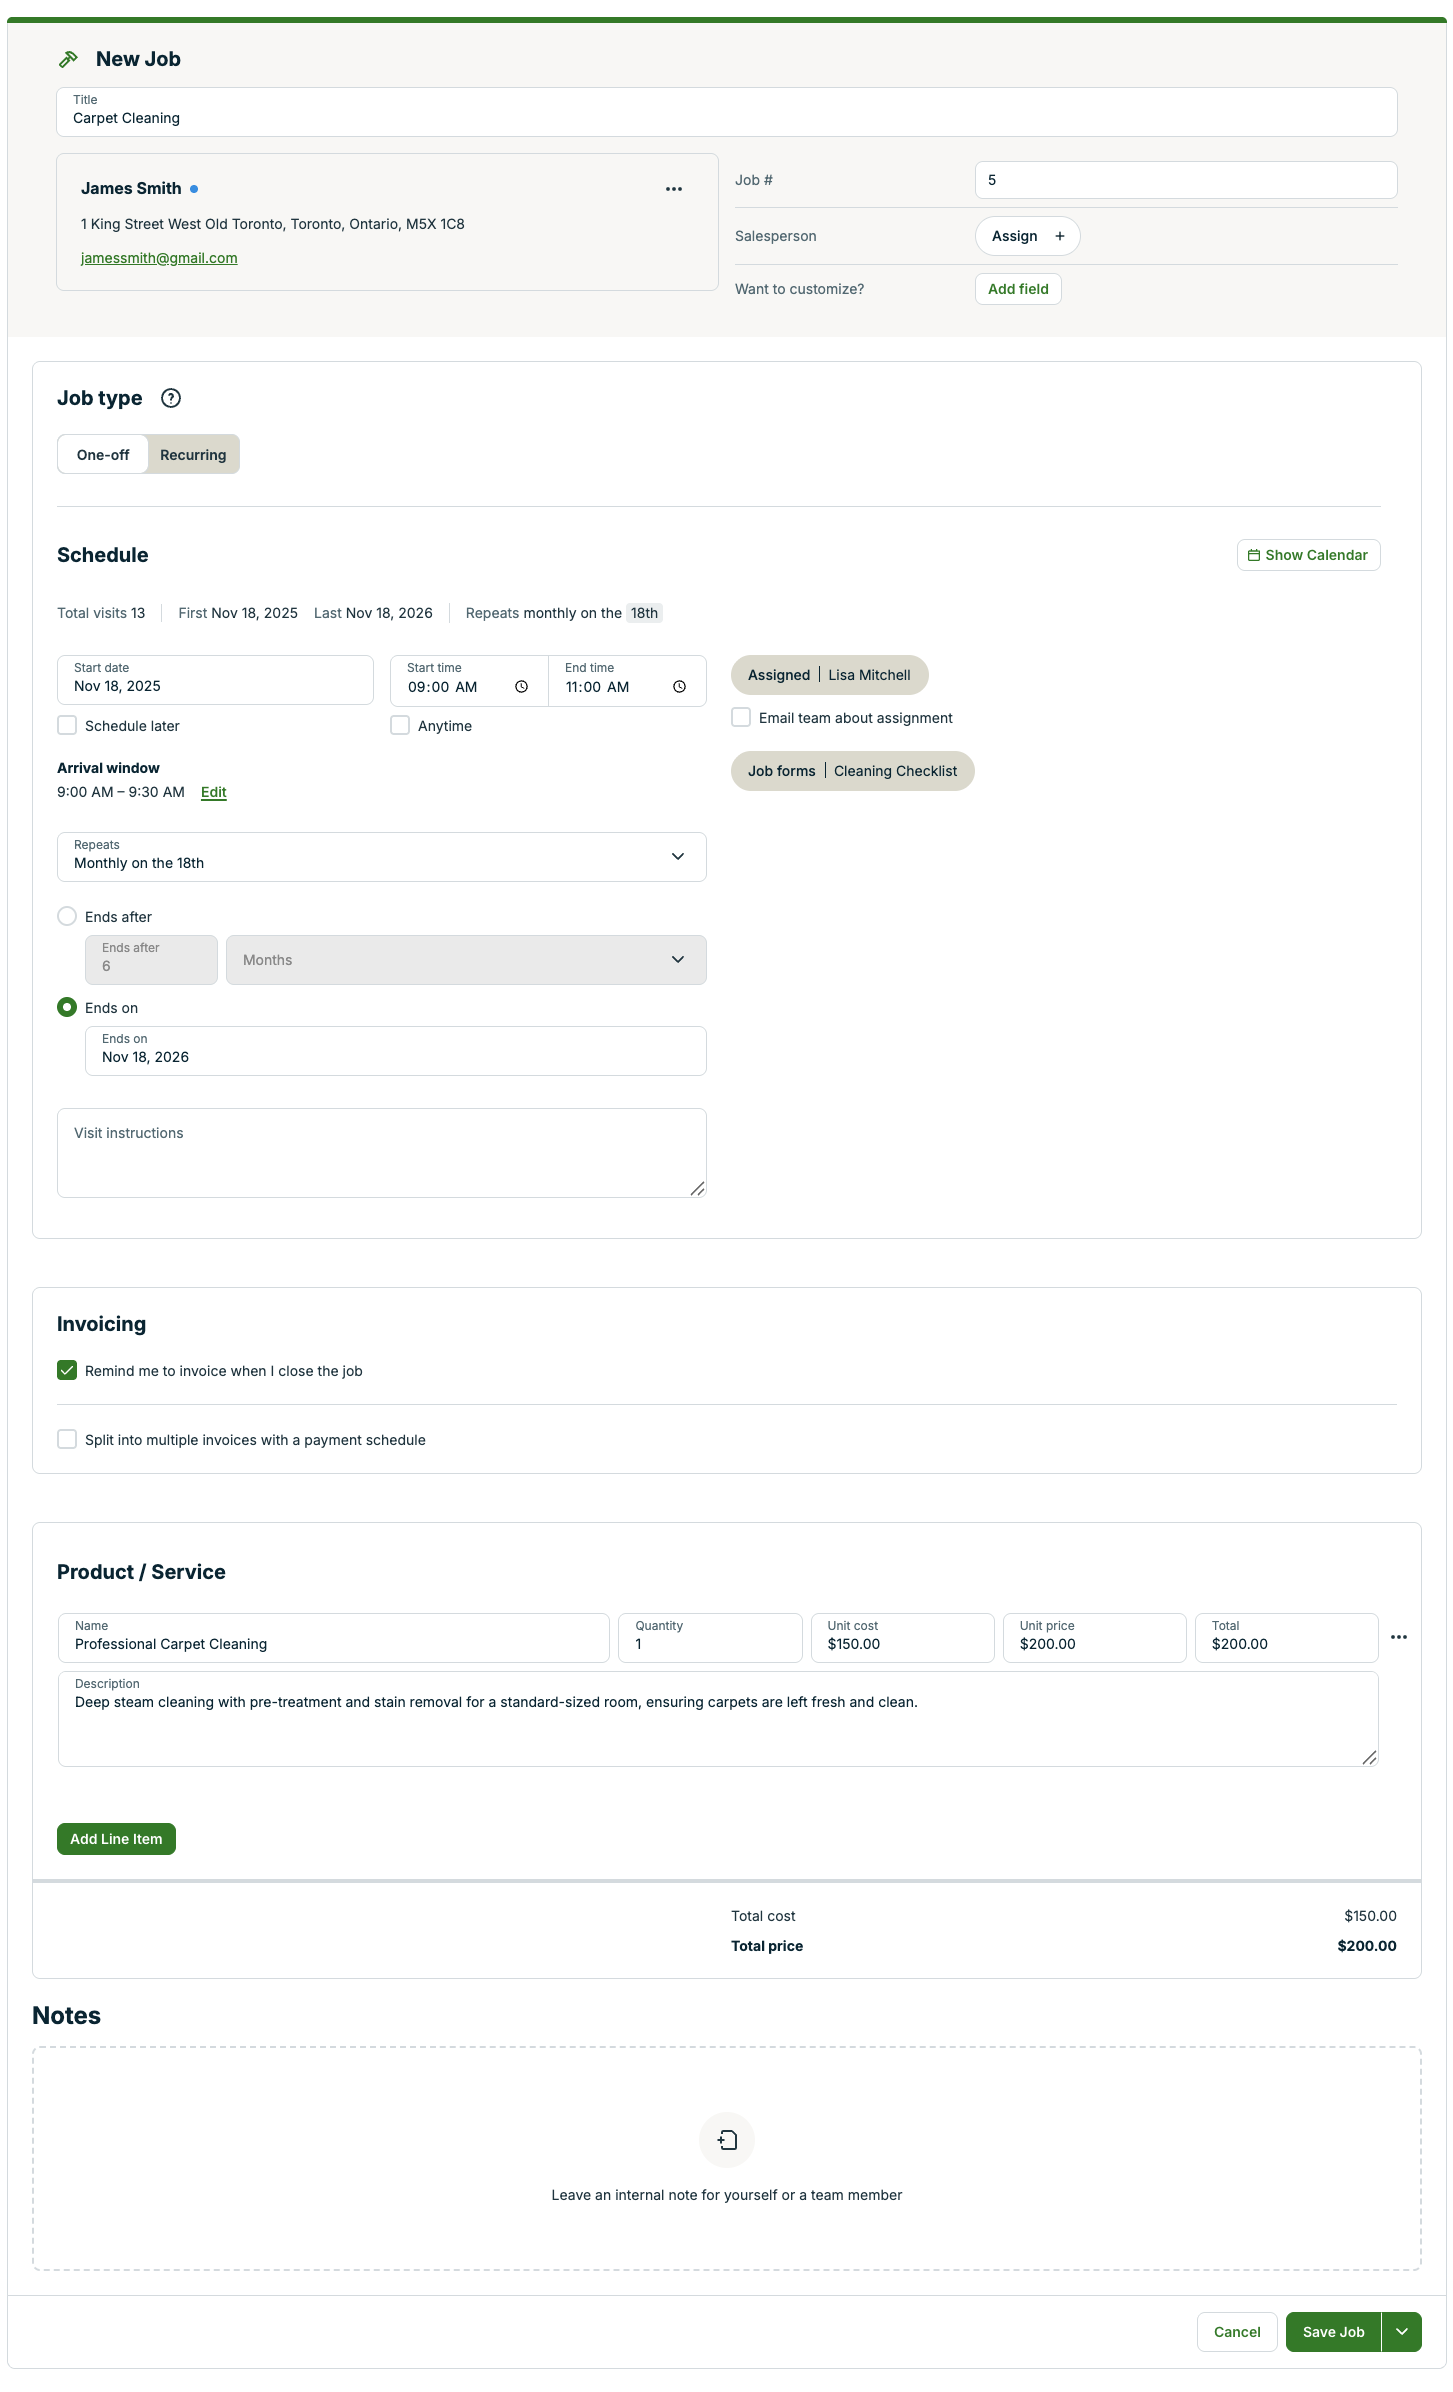Screen dimensions: 1453x2392
Task: Click the Start time clock icon
Action: 521,687
